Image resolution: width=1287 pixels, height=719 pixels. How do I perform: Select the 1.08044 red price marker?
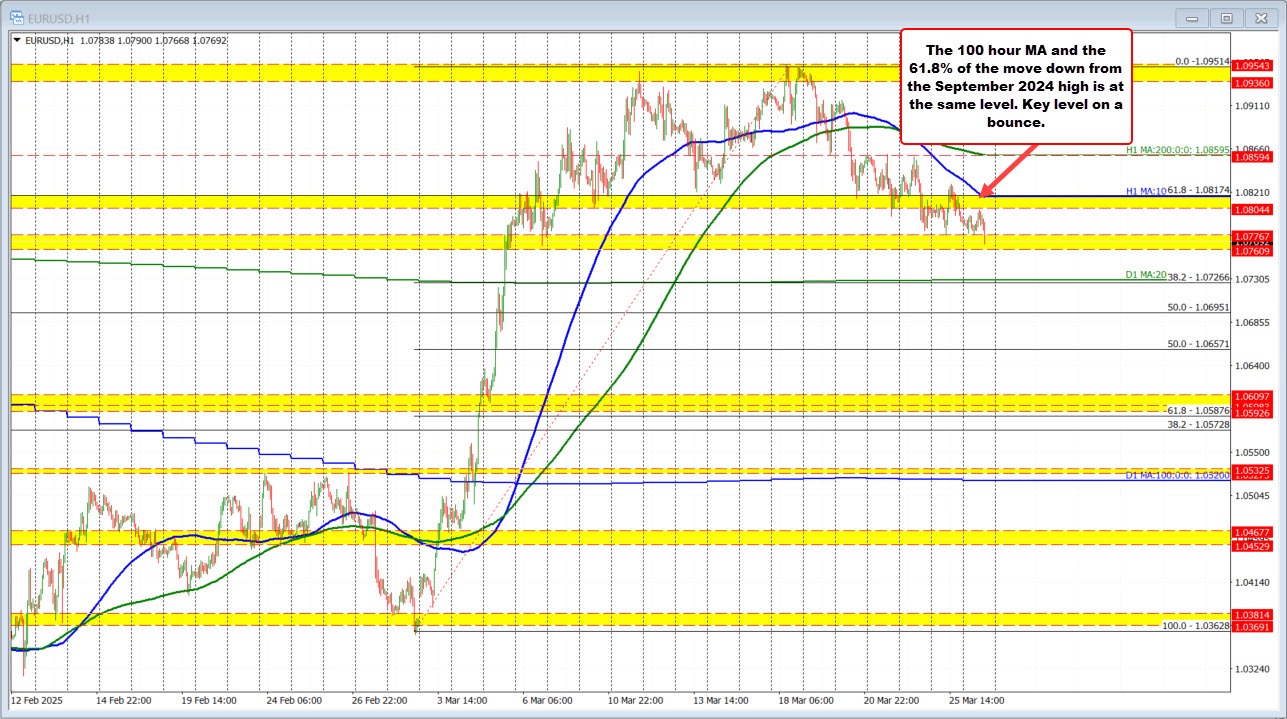(1253, 210)
